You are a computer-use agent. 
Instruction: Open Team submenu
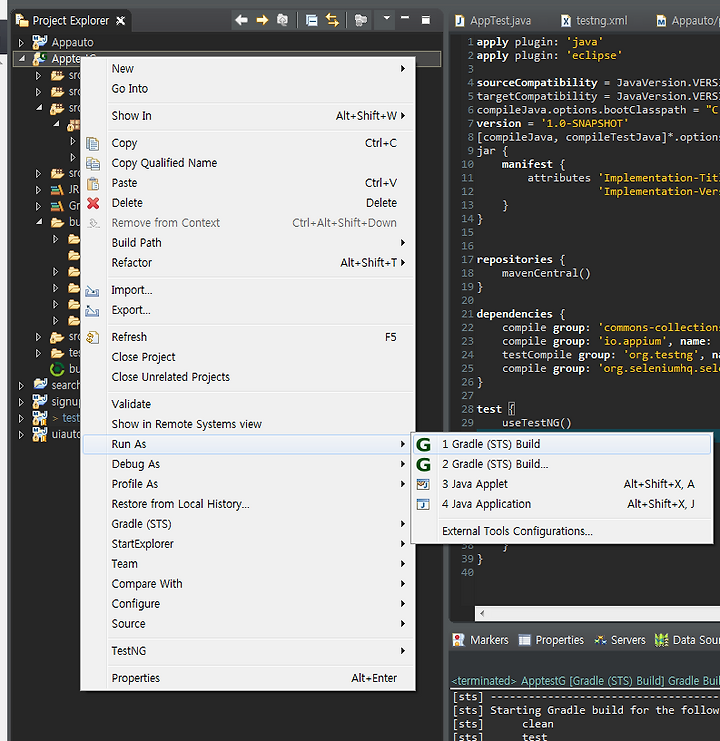248,564
